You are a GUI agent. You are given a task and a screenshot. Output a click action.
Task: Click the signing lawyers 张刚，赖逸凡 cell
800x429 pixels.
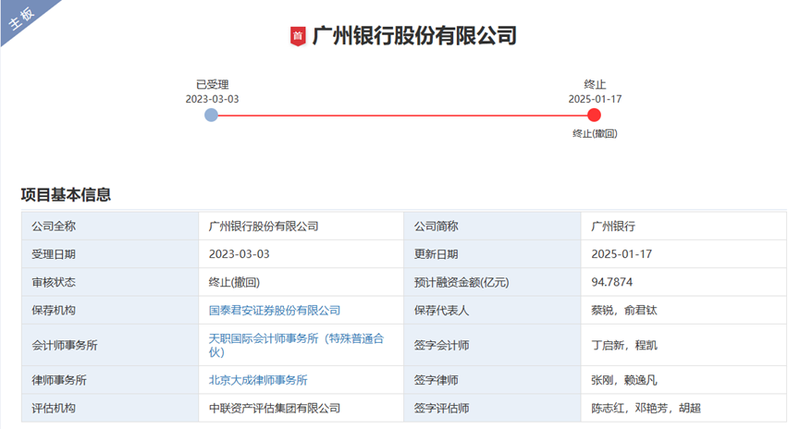[x=625, y=380]
